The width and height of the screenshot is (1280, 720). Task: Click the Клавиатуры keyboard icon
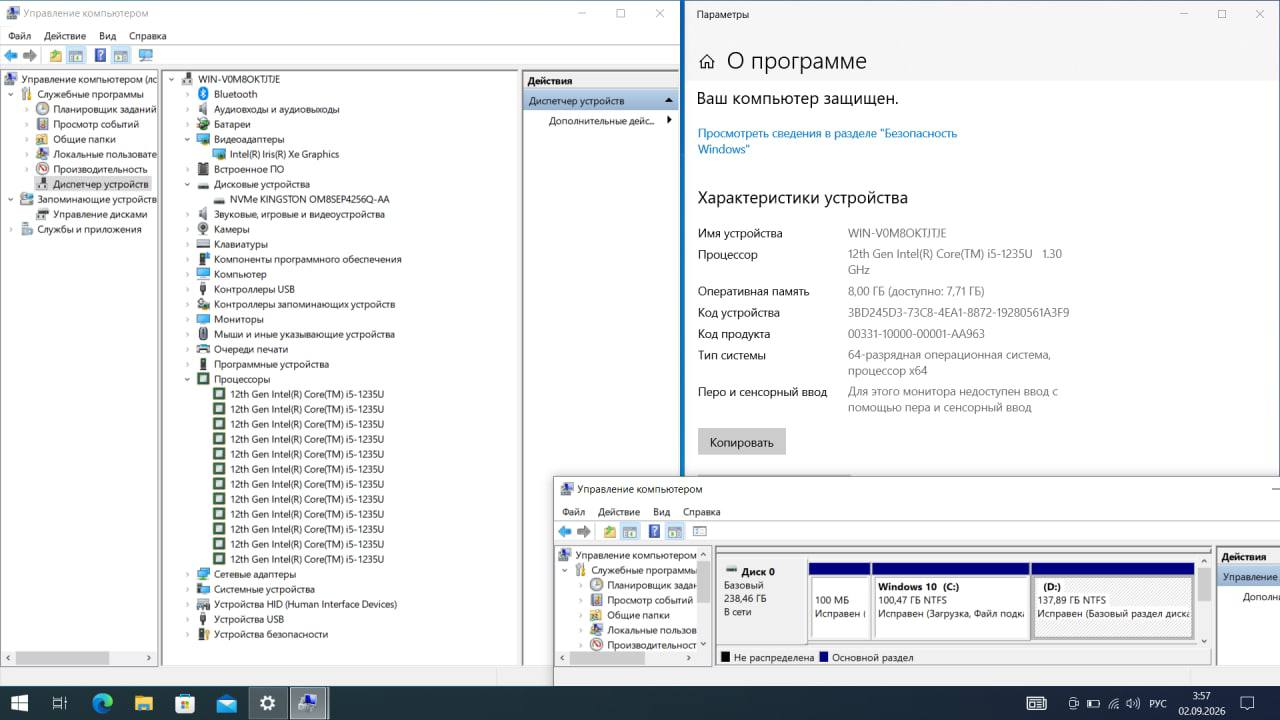pos(203,244)
